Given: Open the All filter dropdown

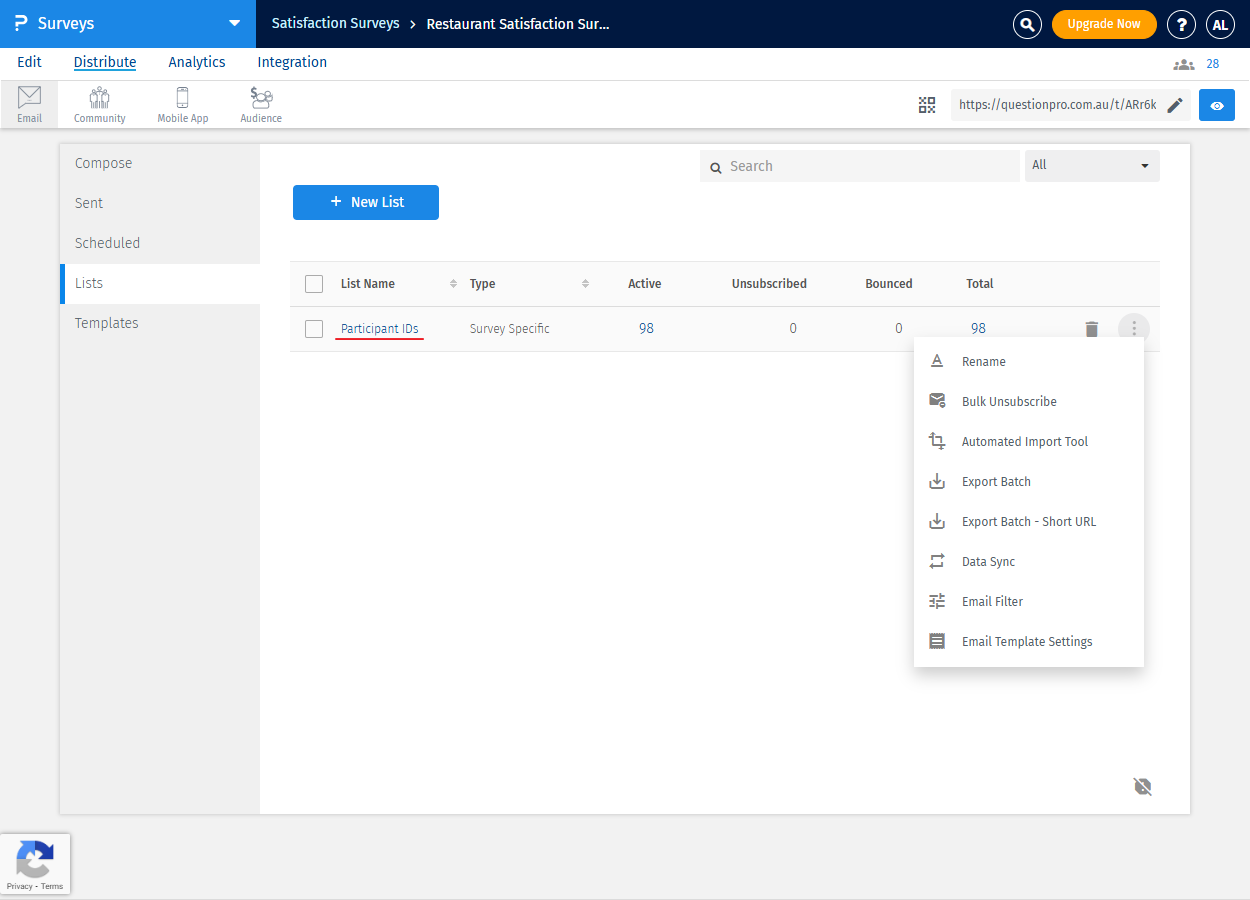Looking at the screenshot, I should pos(1092,166).
